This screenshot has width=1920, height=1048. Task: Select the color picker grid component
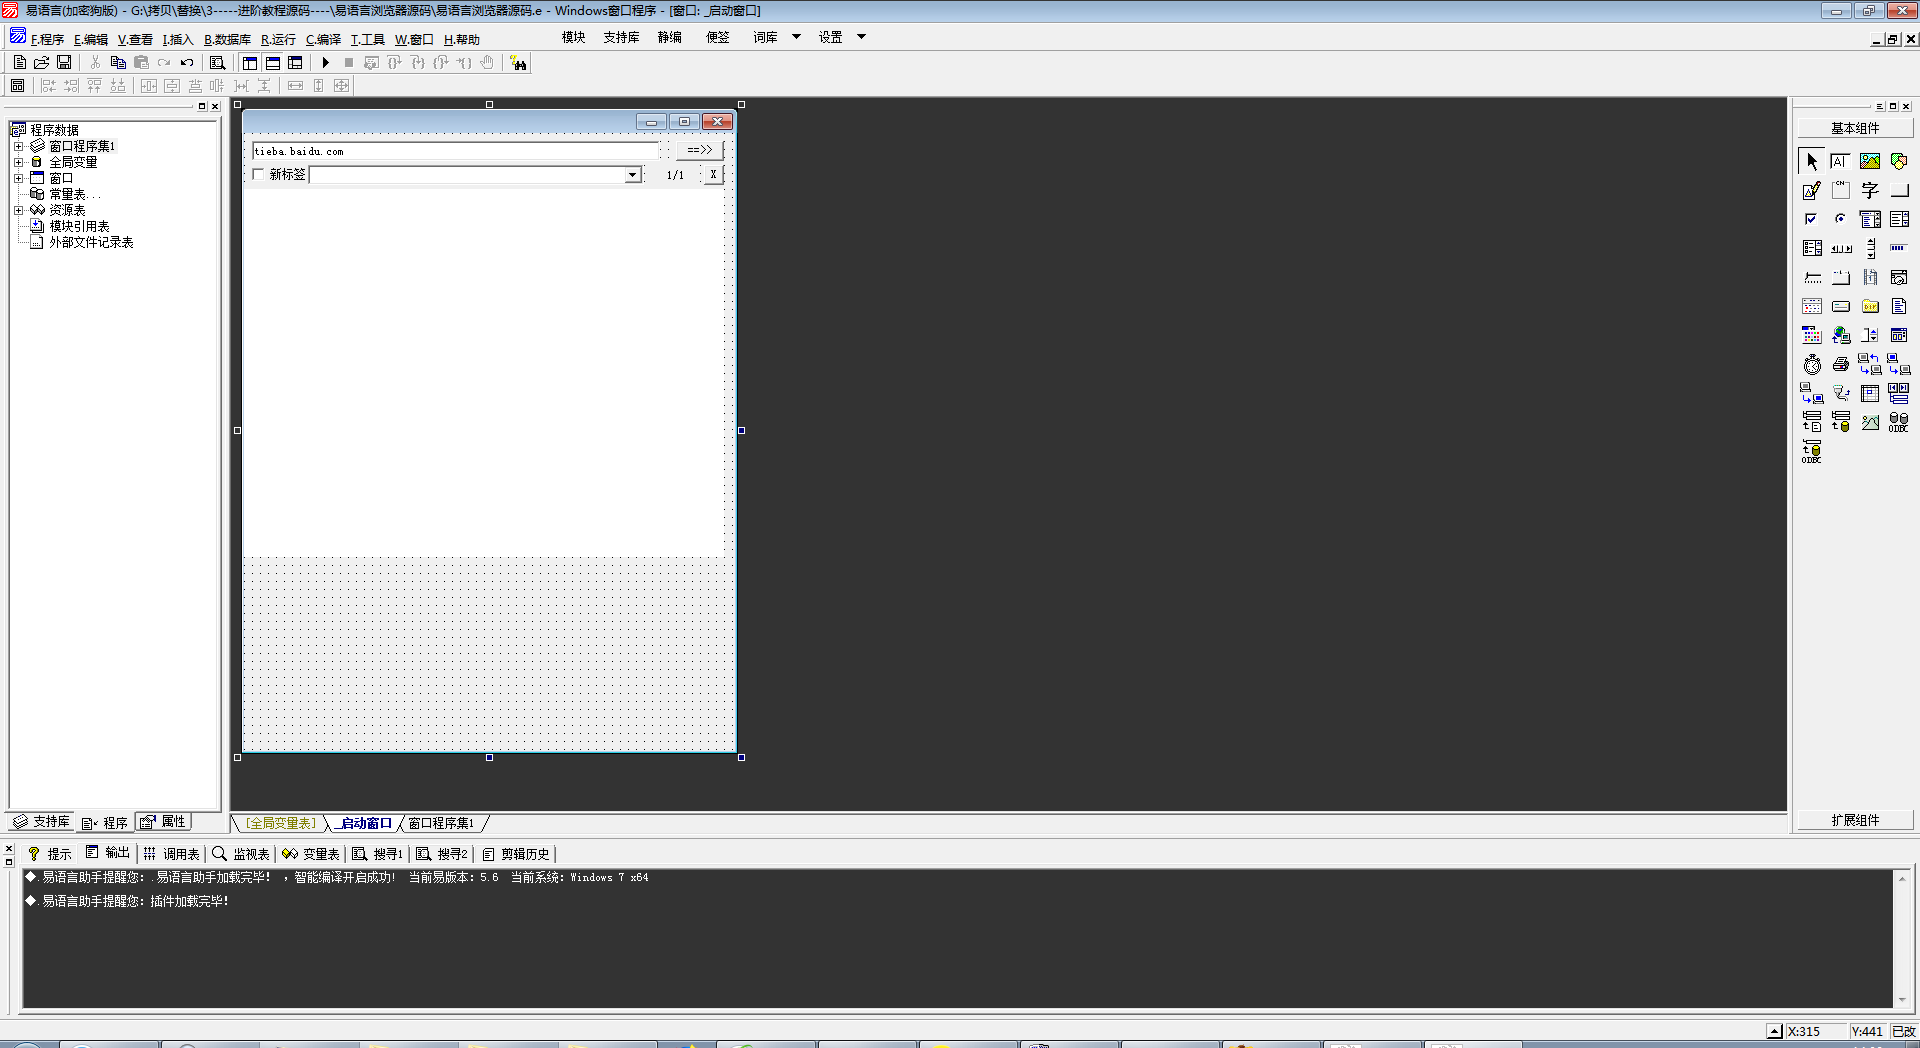click(1811, 335)
